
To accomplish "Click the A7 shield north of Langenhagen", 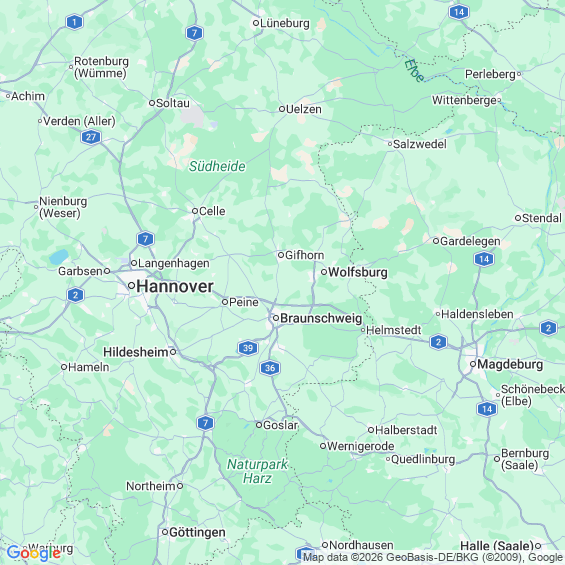I will (x=146, y=239).
